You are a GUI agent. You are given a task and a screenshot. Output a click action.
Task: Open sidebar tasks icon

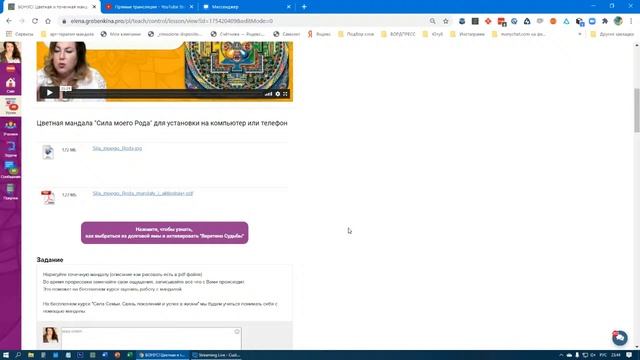pyautogui.click(x=11, y=149)
